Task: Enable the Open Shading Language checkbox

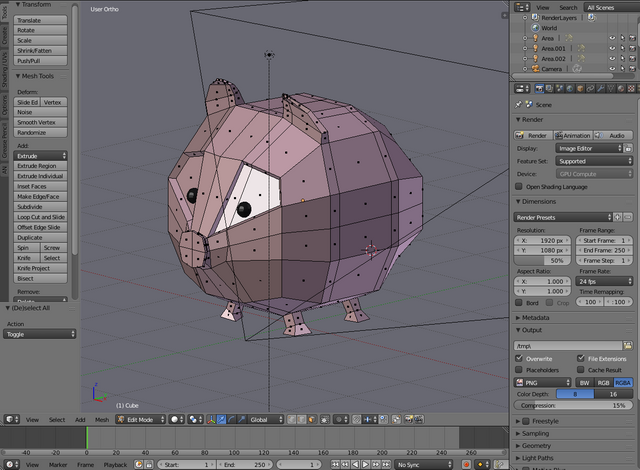Action: 519,186
